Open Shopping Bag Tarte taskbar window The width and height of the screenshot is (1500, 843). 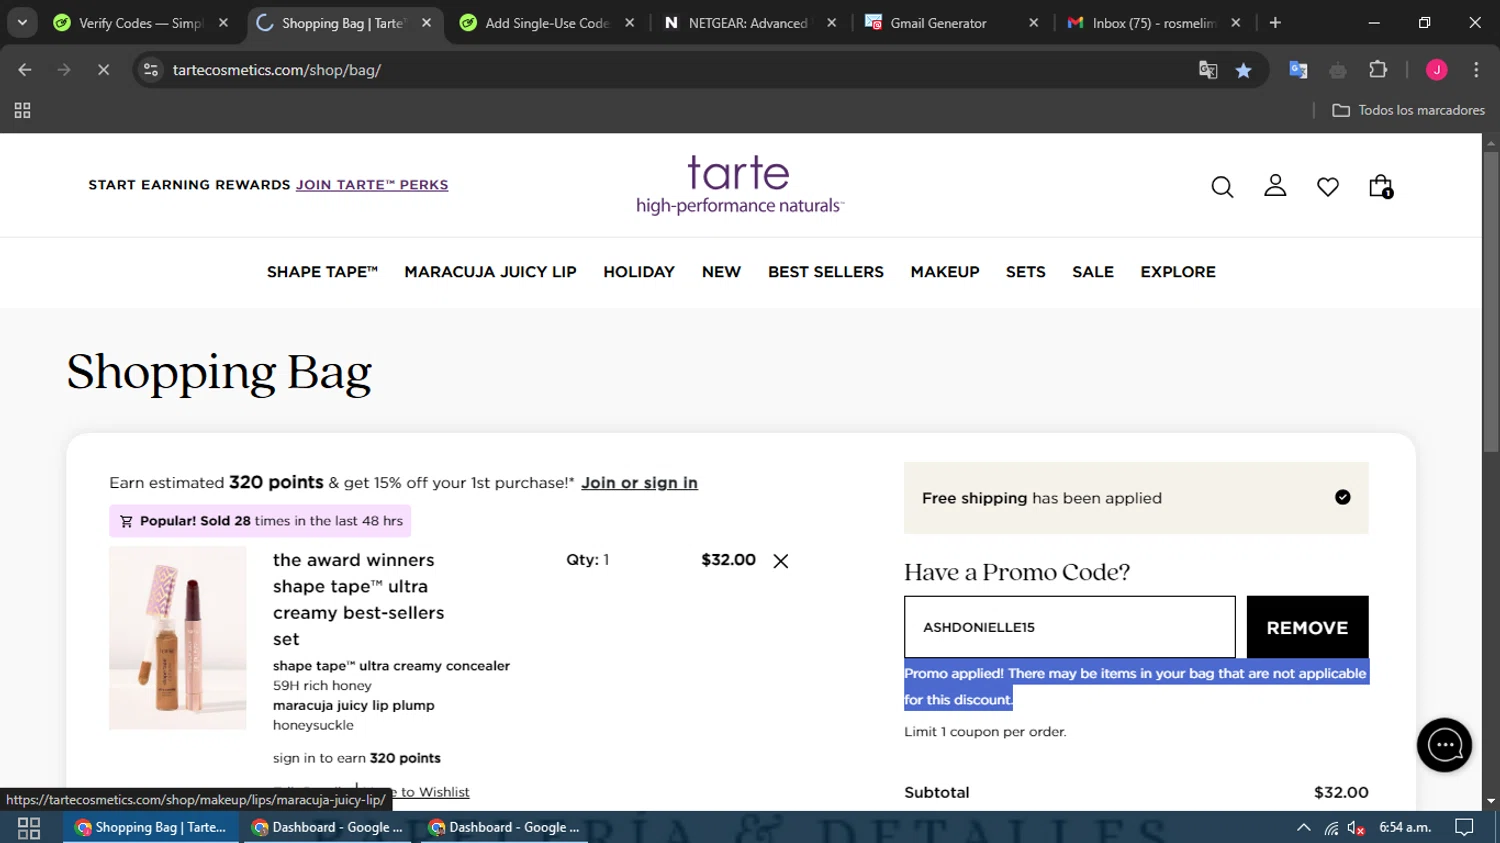click(151, 827)
